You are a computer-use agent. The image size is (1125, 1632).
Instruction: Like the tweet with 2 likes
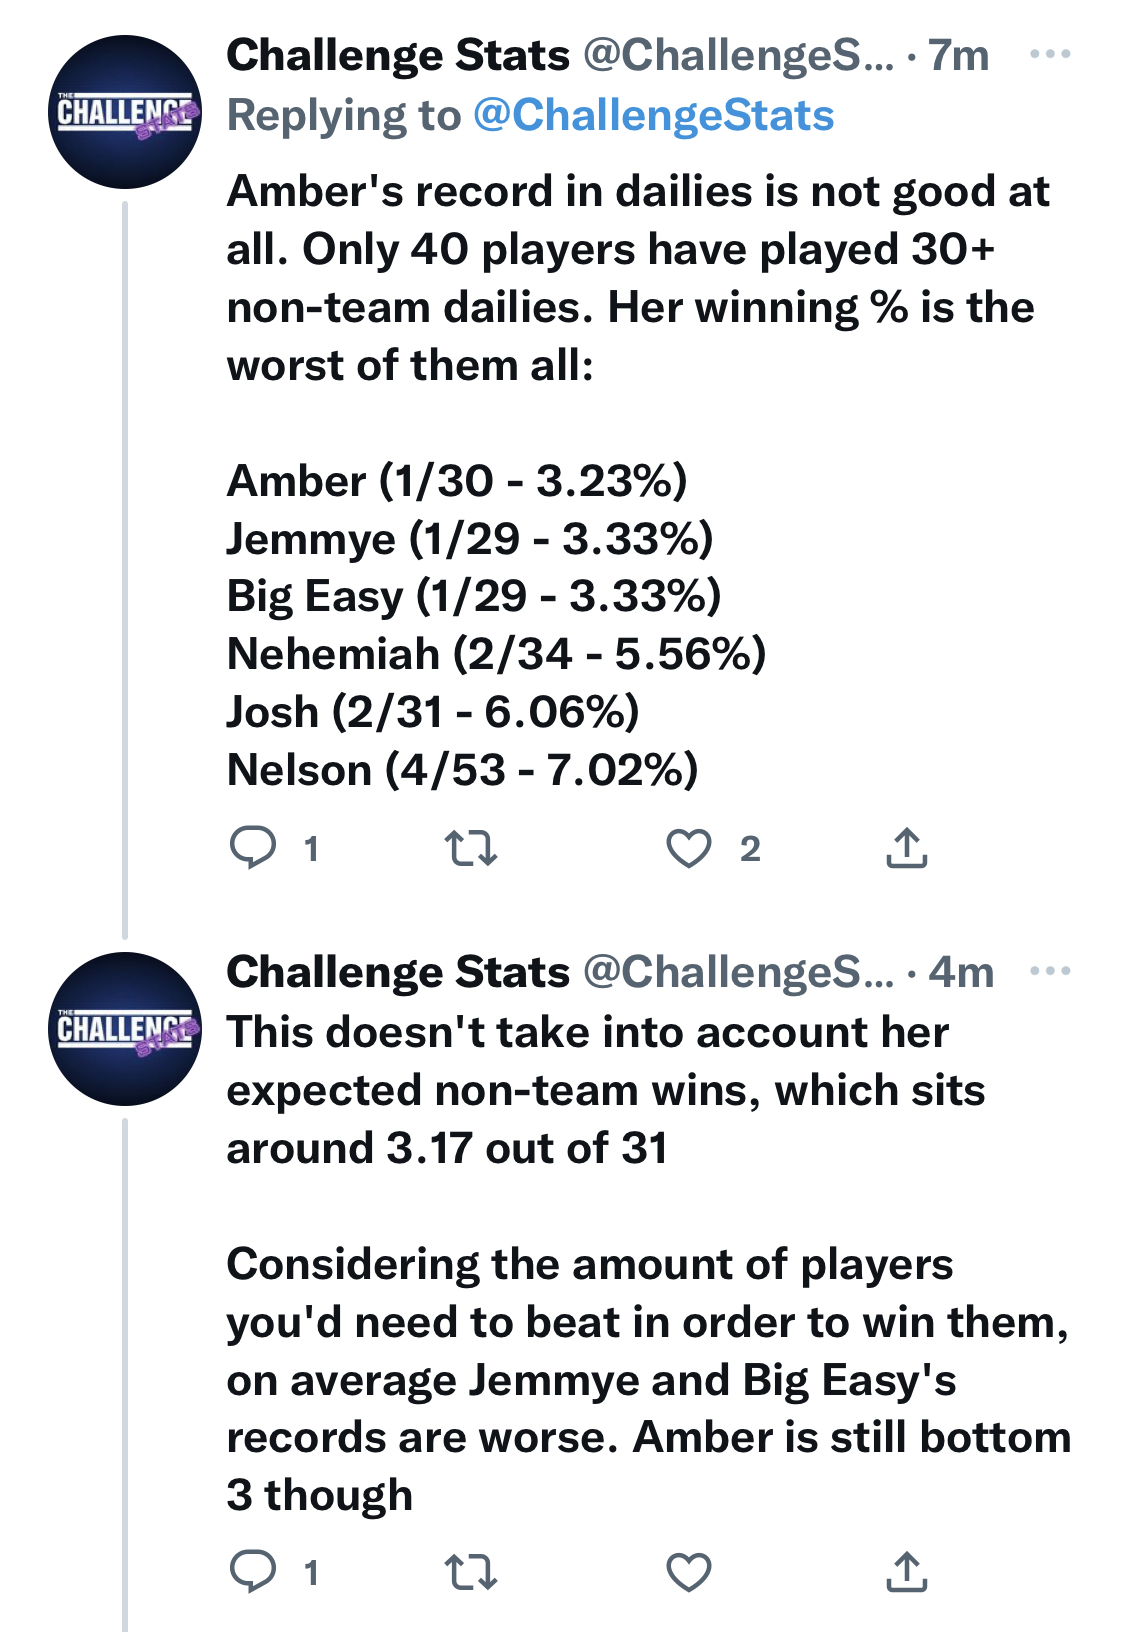click(689, 848)
